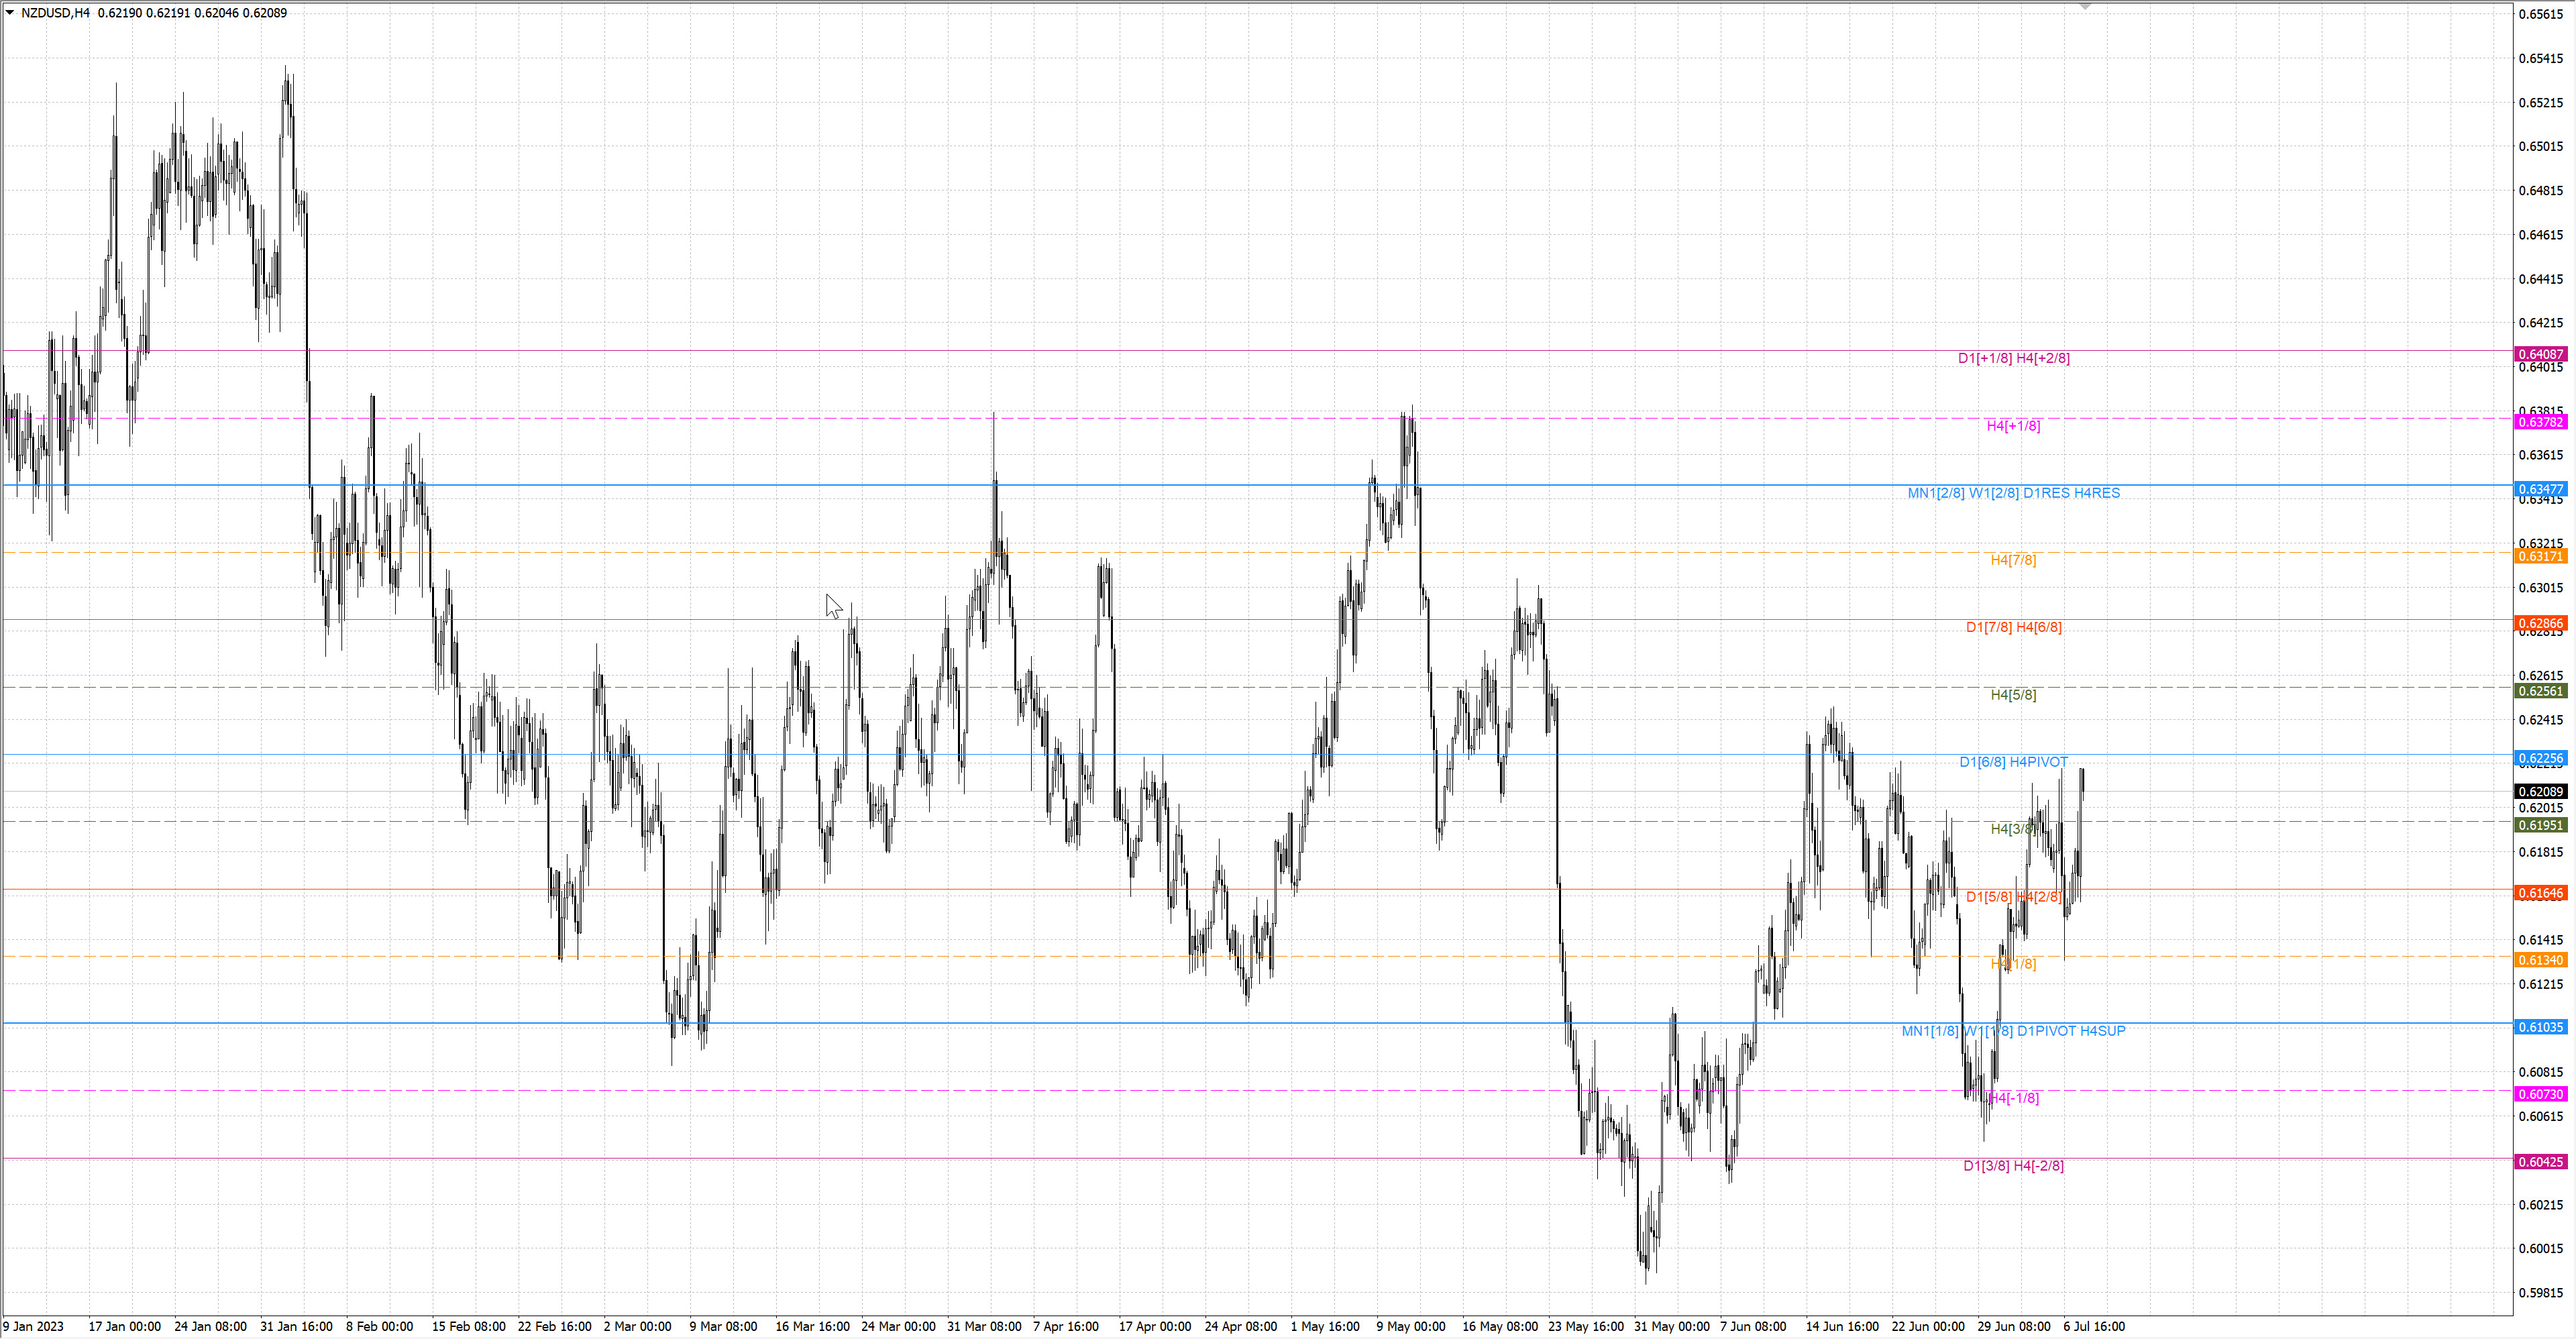The width and height of the screenshot is (2576, 1339).
Task: Click the small triangle before NZDUSD,H4 title
Action: (10, 13)
